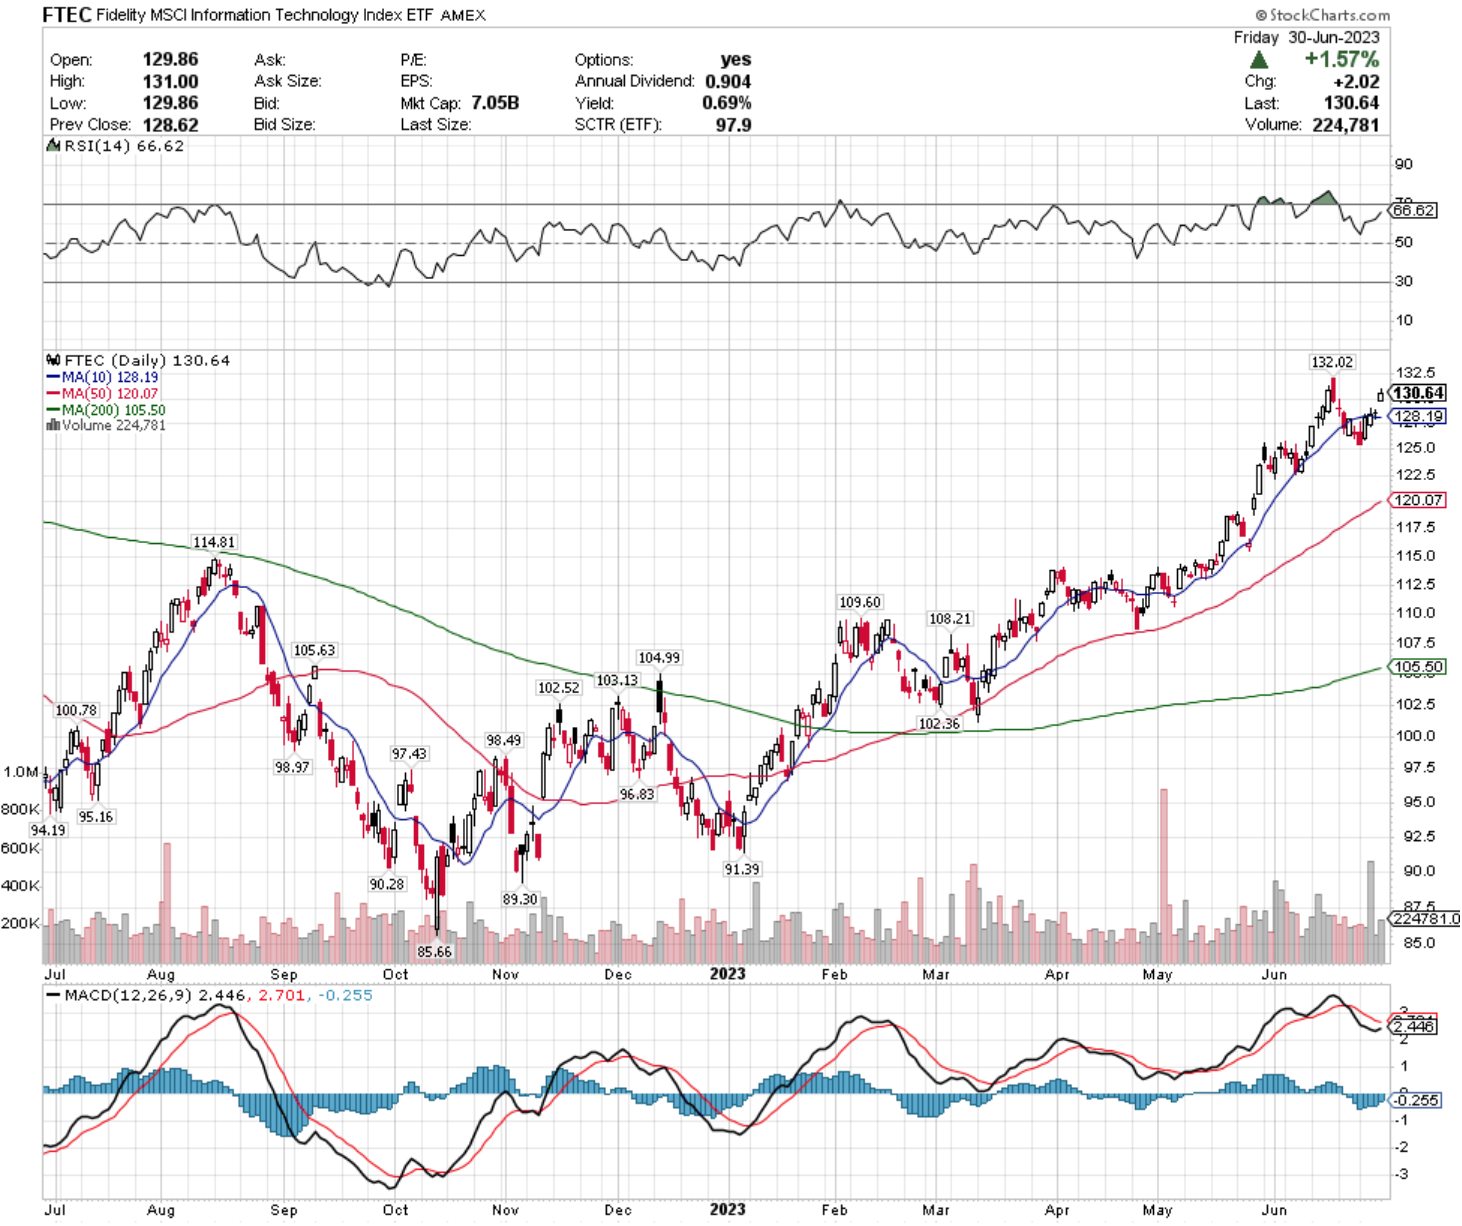Click the Oct label on price time axis
This screenshot has width=1462, height=1226.
coord(396,974)
